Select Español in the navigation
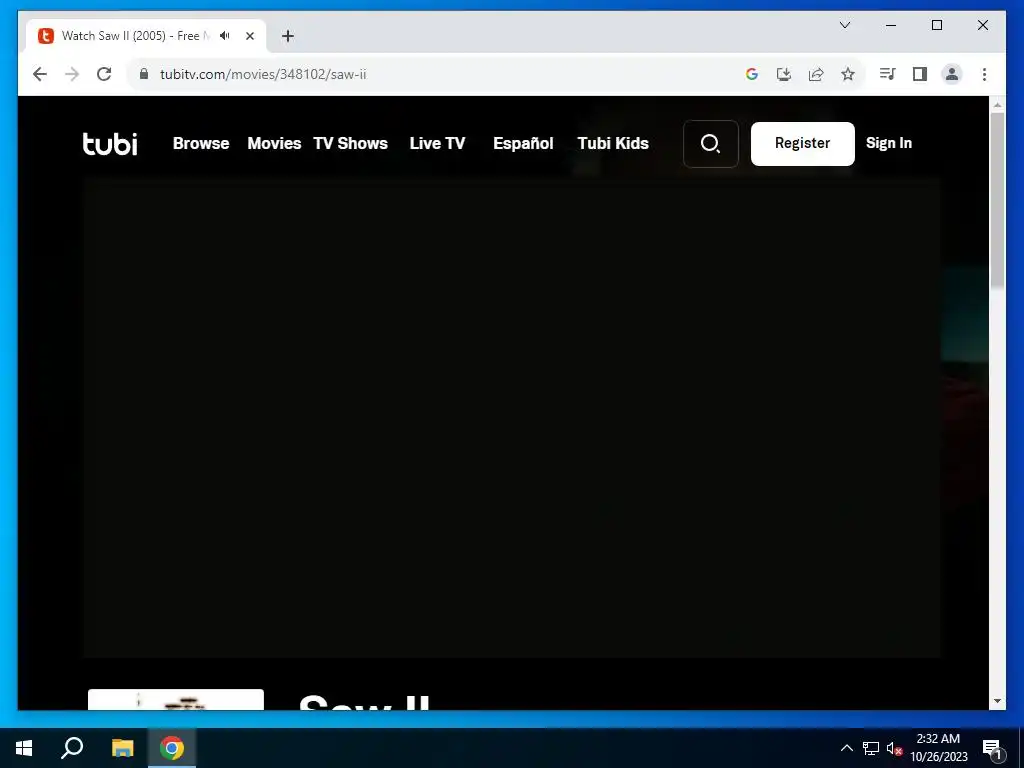The height and width of the screenshot is (768, 1024). [523, 144]
